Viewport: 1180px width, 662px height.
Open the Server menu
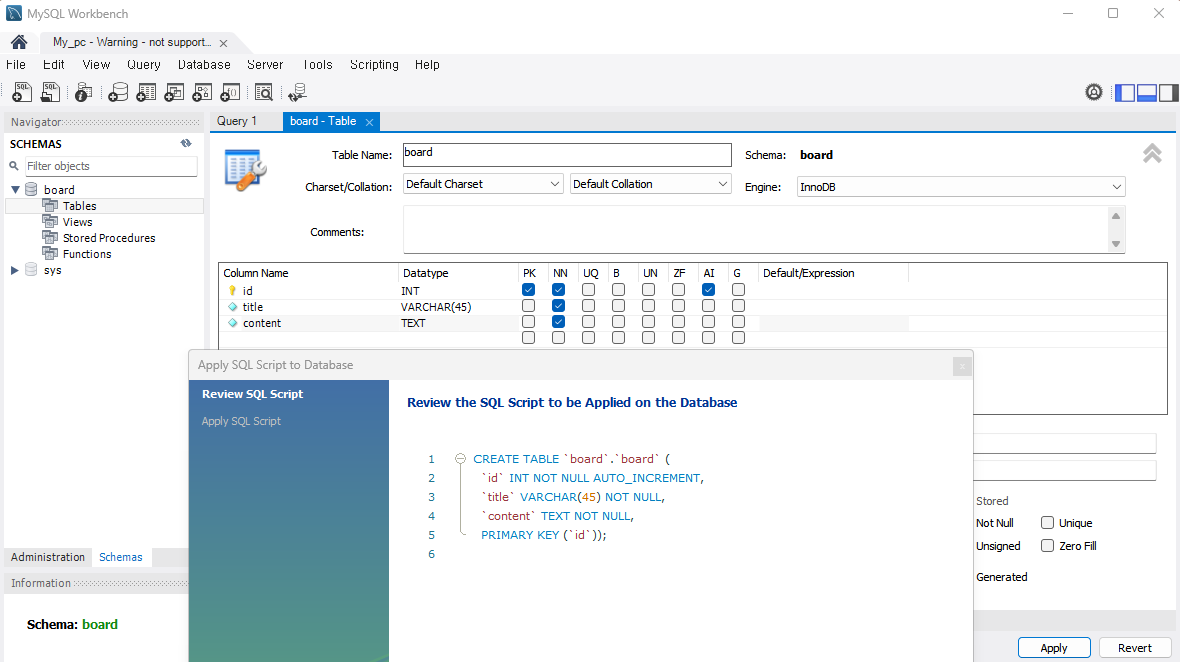point(265,65)
